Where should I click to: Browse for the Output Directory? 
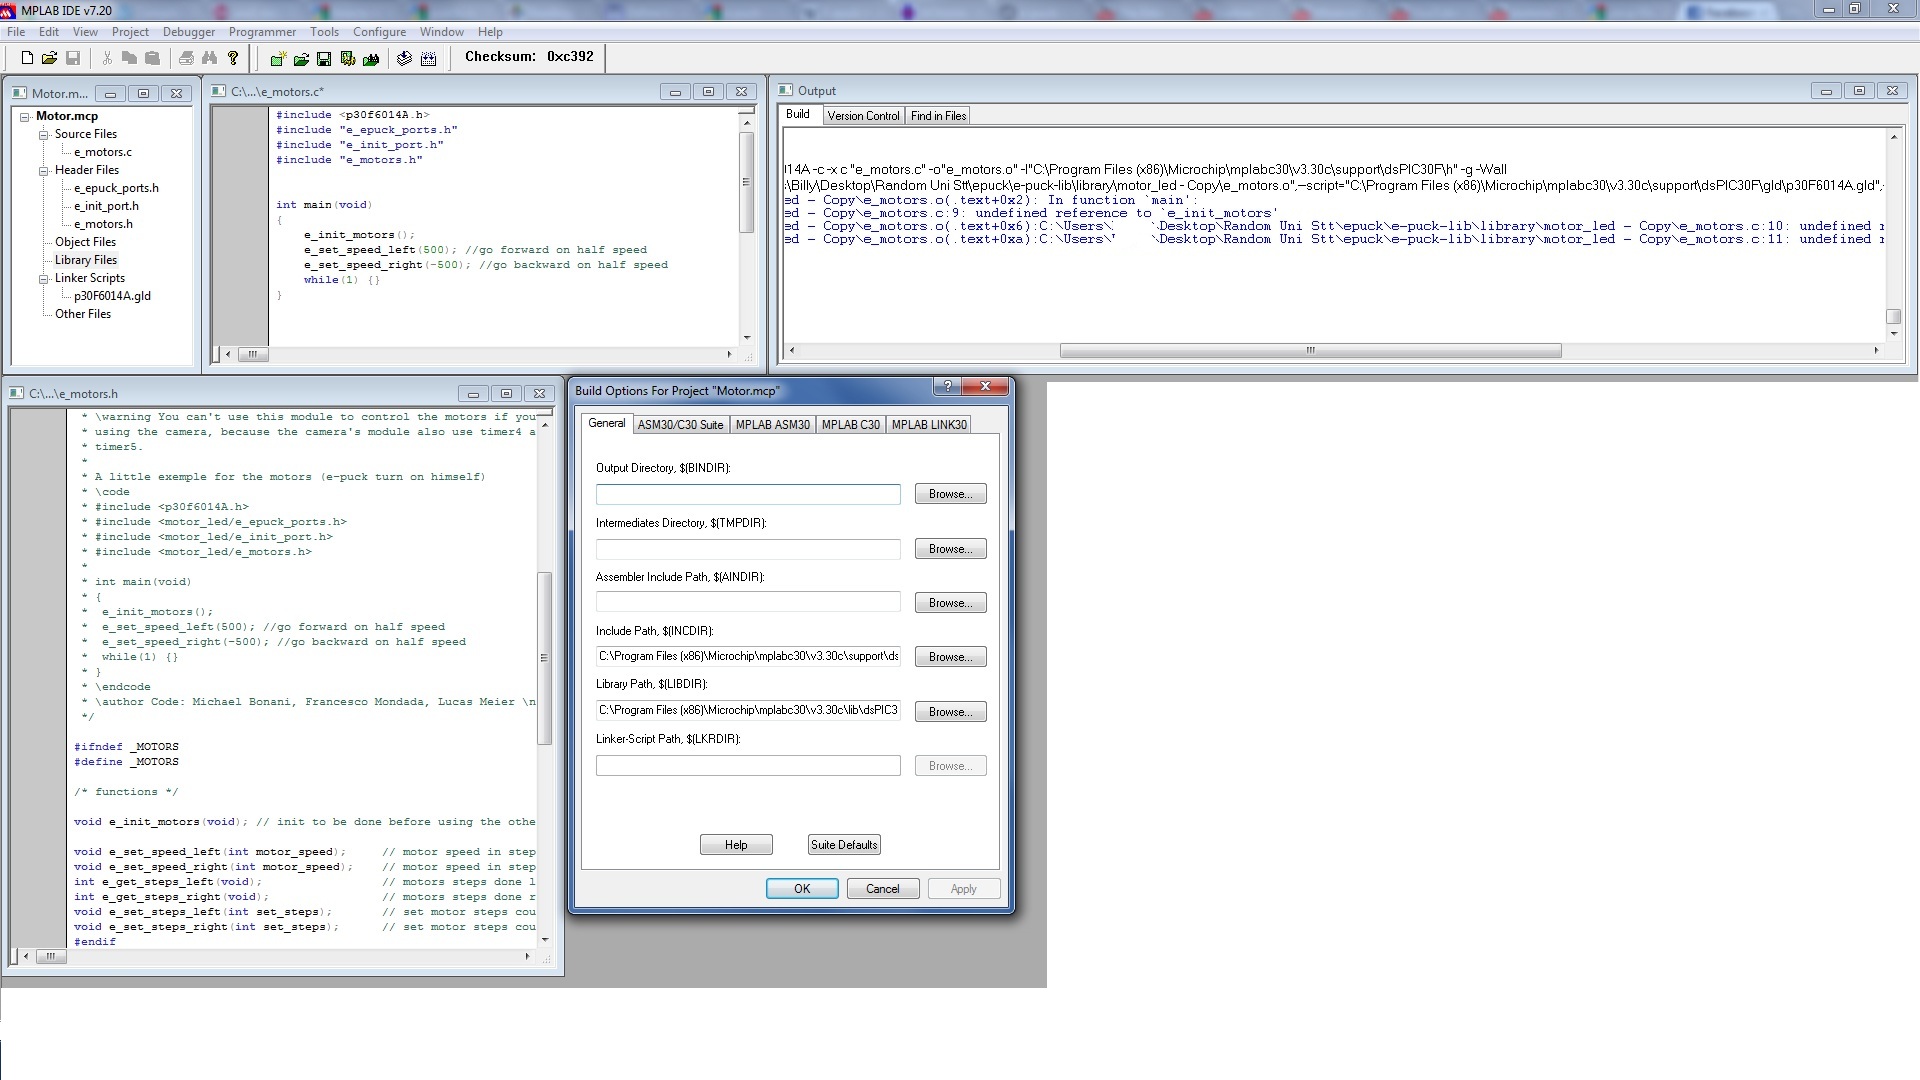(x=950, y=494)
